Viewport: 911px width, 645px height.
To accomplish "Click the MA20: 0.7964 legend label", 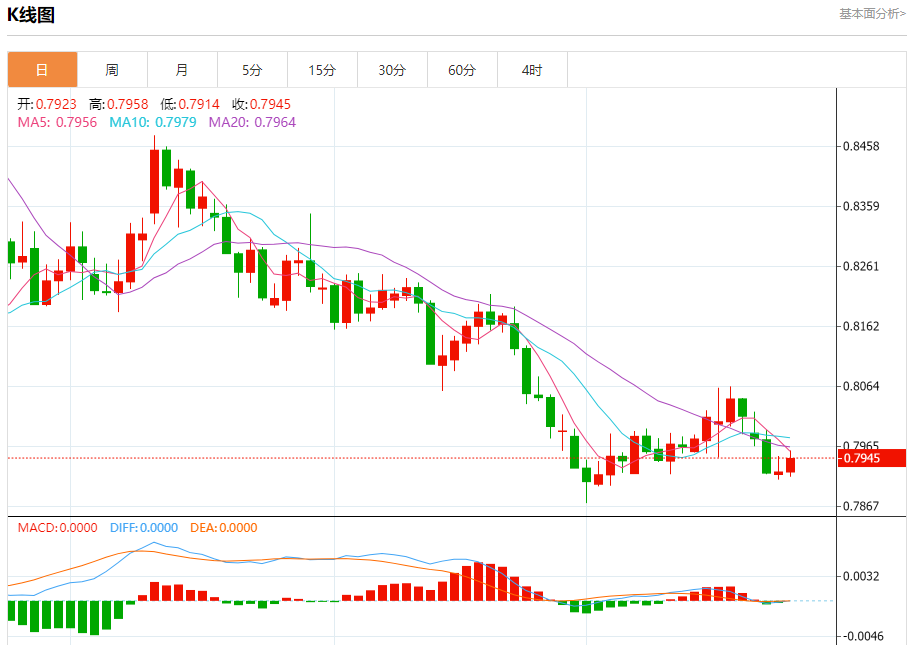I will 252,122.
